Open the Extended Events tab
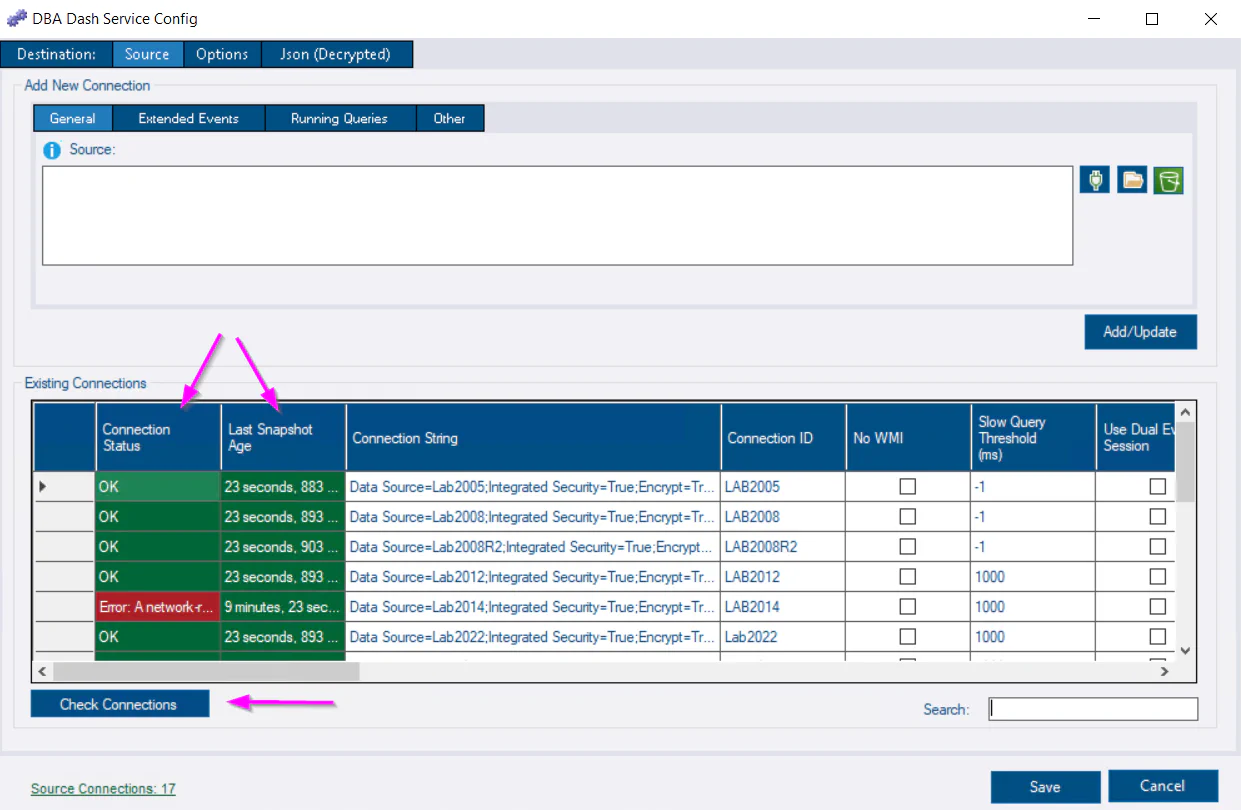1241x810 pixels. pyautogui.click(x=188, y=118)
